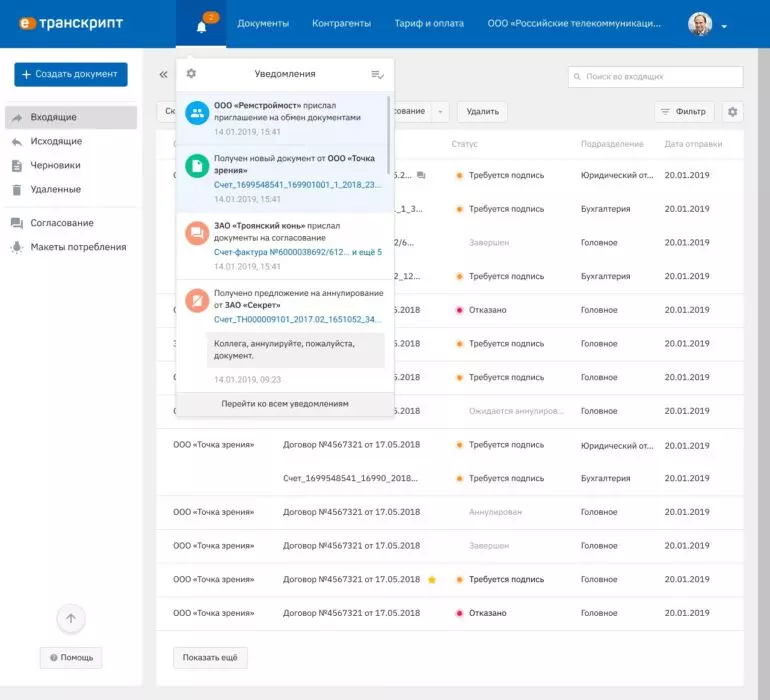
Task: Open Черновики folder
Action: 55,166
